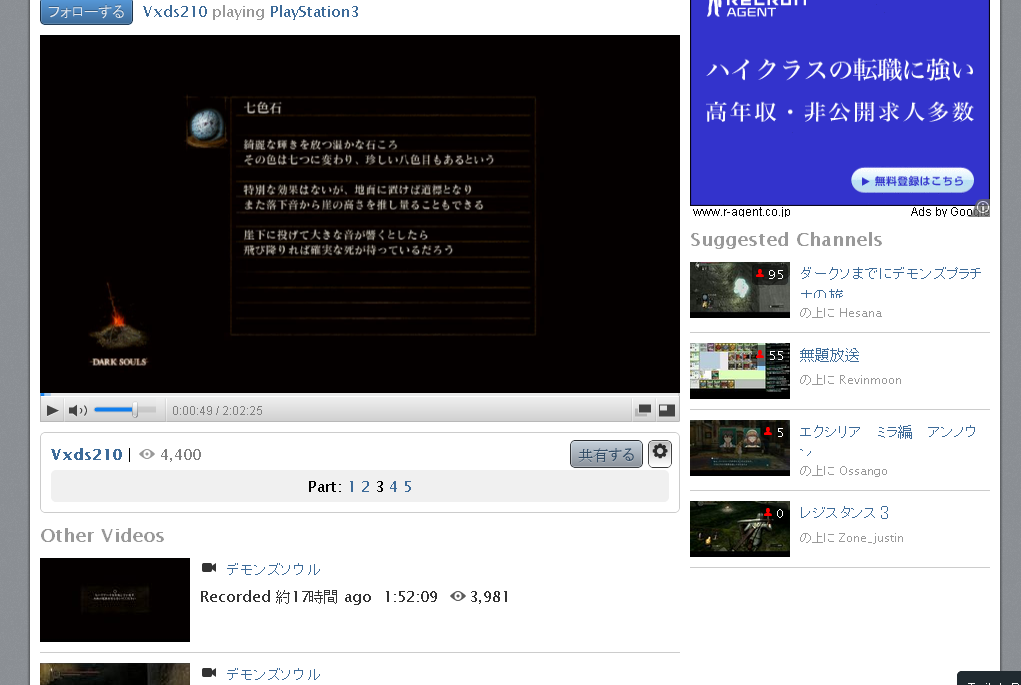
Task: Click the 共有する share button
Action: click(x=606, y=454)
